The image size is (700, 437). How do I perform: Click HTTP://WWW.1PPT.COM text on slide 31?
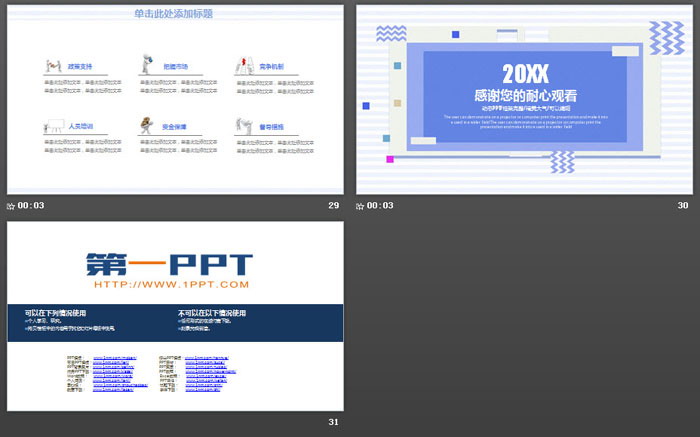(171, 285)
